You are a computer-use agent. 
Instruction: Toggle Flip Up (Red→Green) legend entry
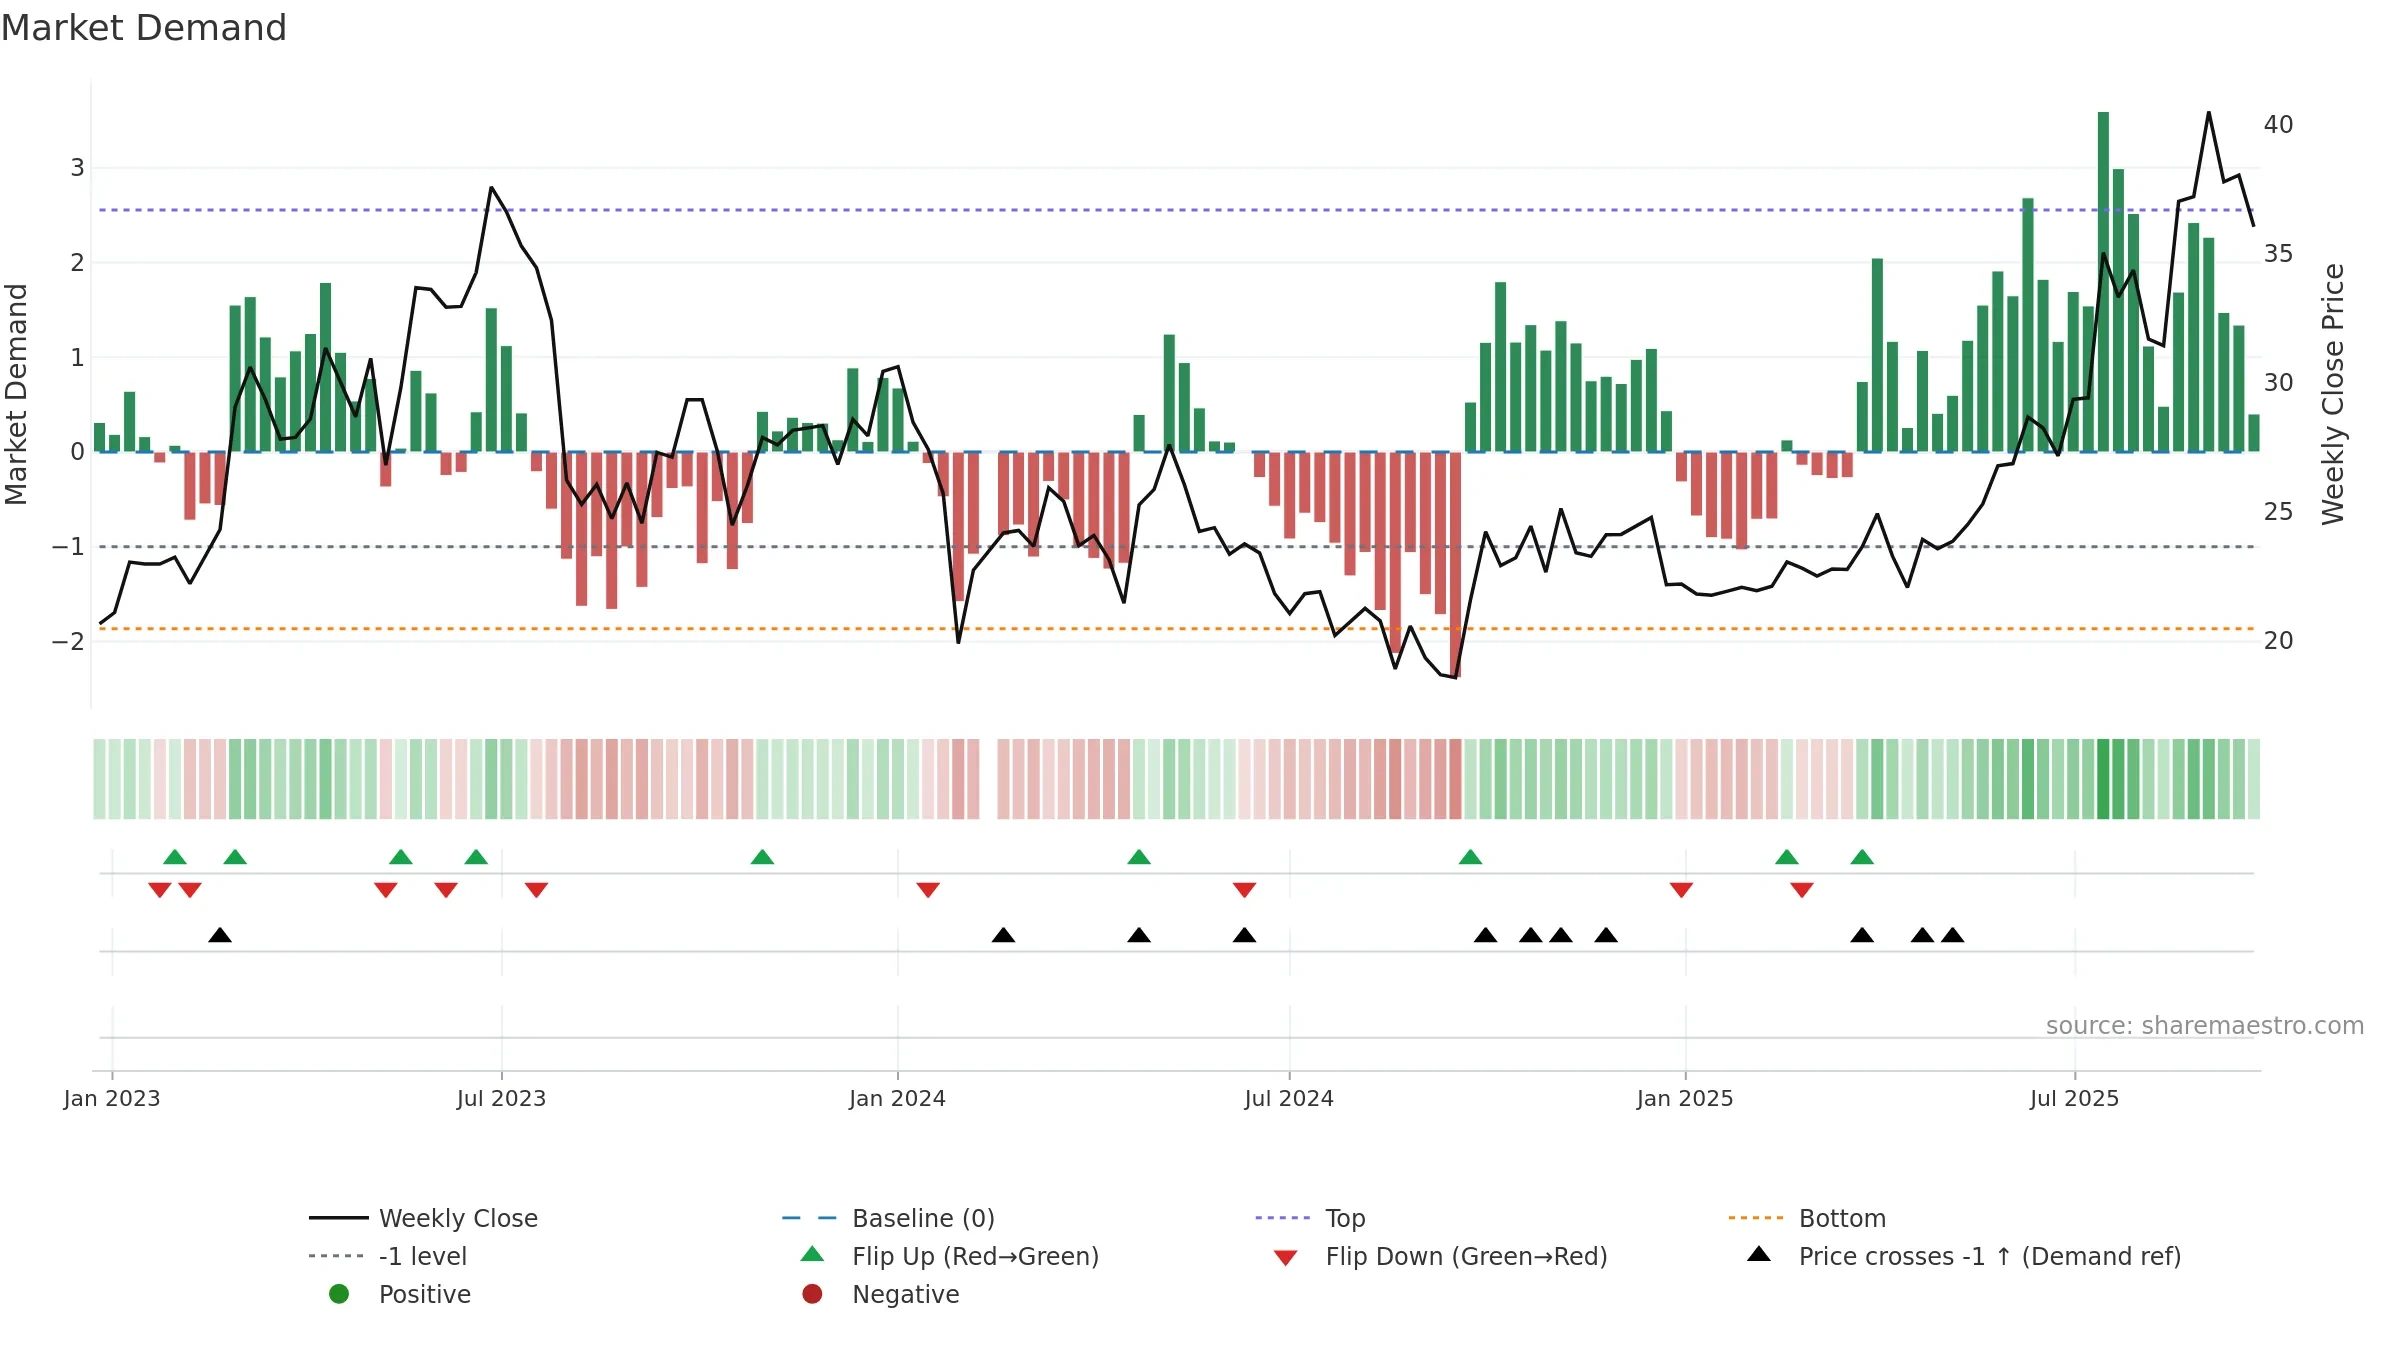[950, 1256]
